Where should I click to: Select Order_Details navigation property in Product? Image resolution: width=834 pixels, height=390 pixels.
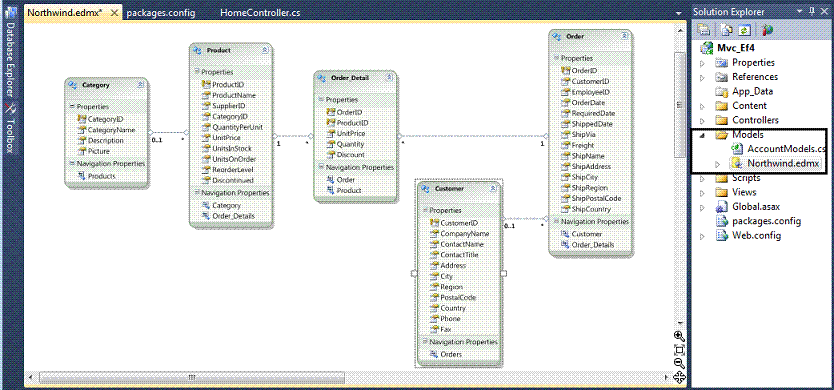(x=234, y=216)
